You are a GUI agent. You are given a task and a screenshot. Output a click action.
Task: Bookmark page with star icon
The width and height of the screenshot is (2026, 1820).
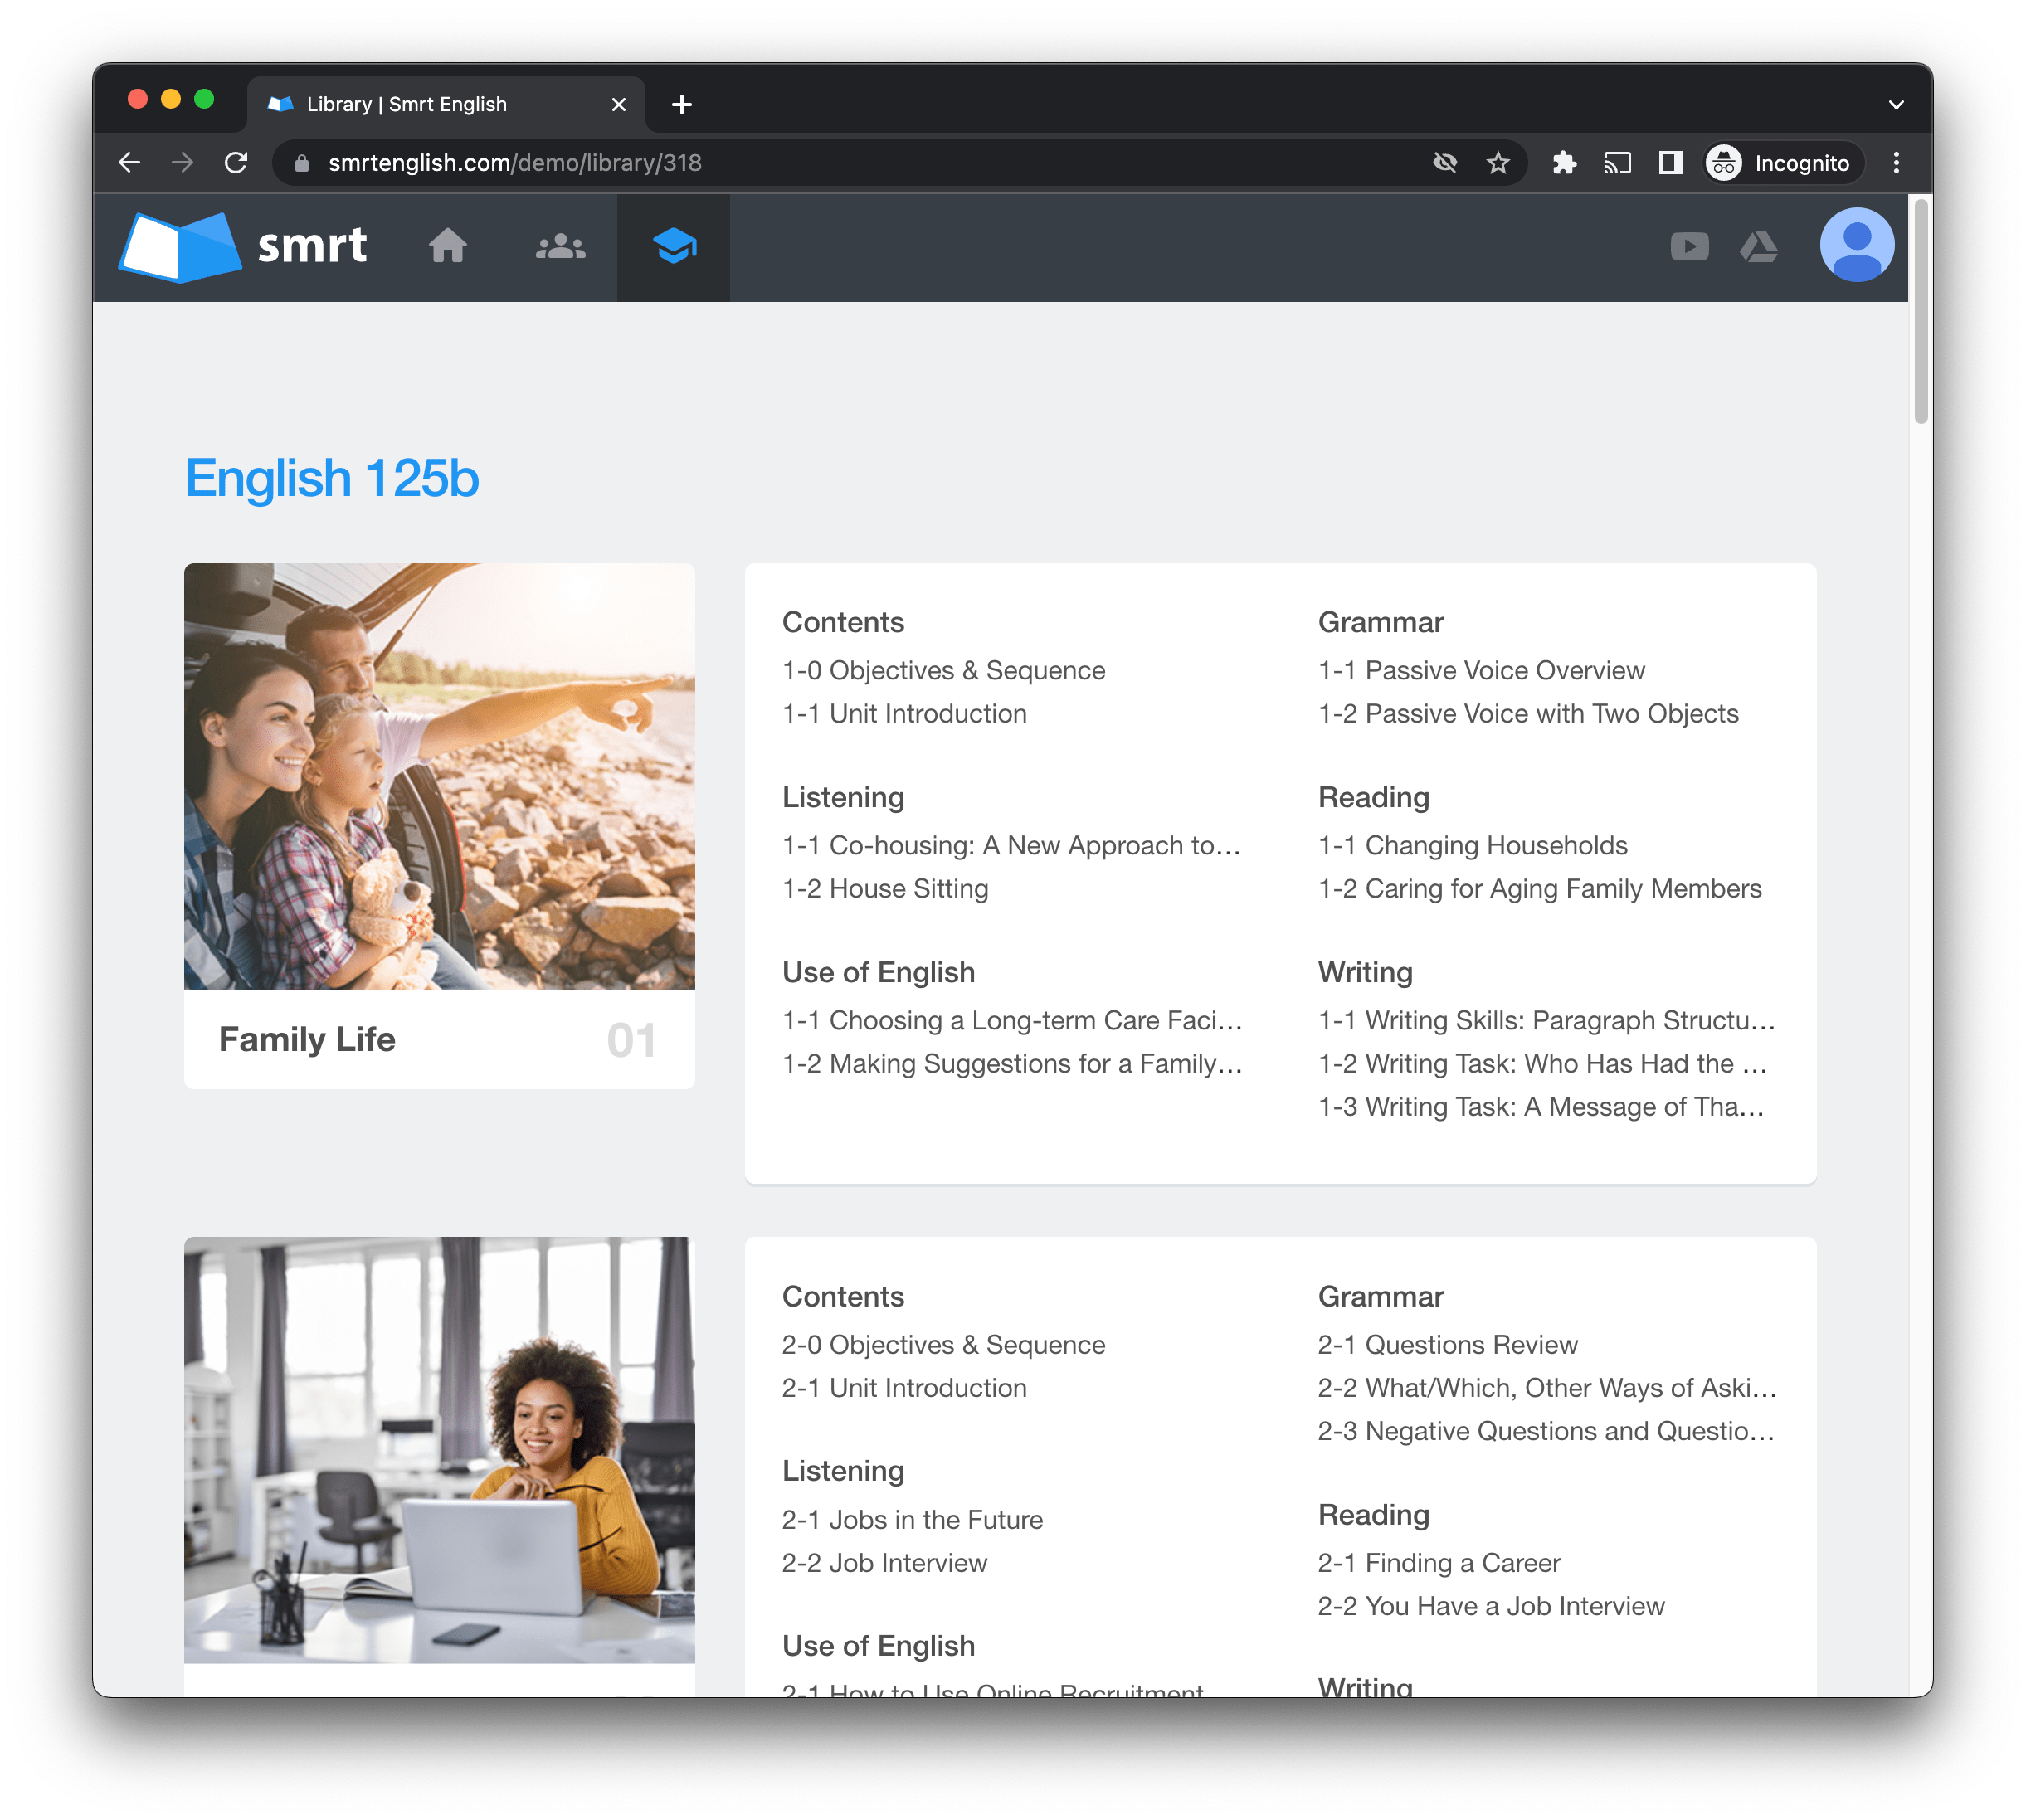pos(1497,163)
